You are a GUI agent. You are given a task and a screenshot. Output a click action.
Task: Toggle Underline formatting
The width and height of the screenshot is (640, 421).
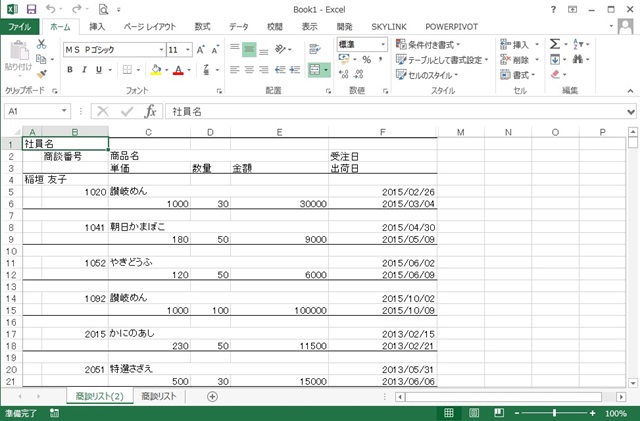(99, 70)
